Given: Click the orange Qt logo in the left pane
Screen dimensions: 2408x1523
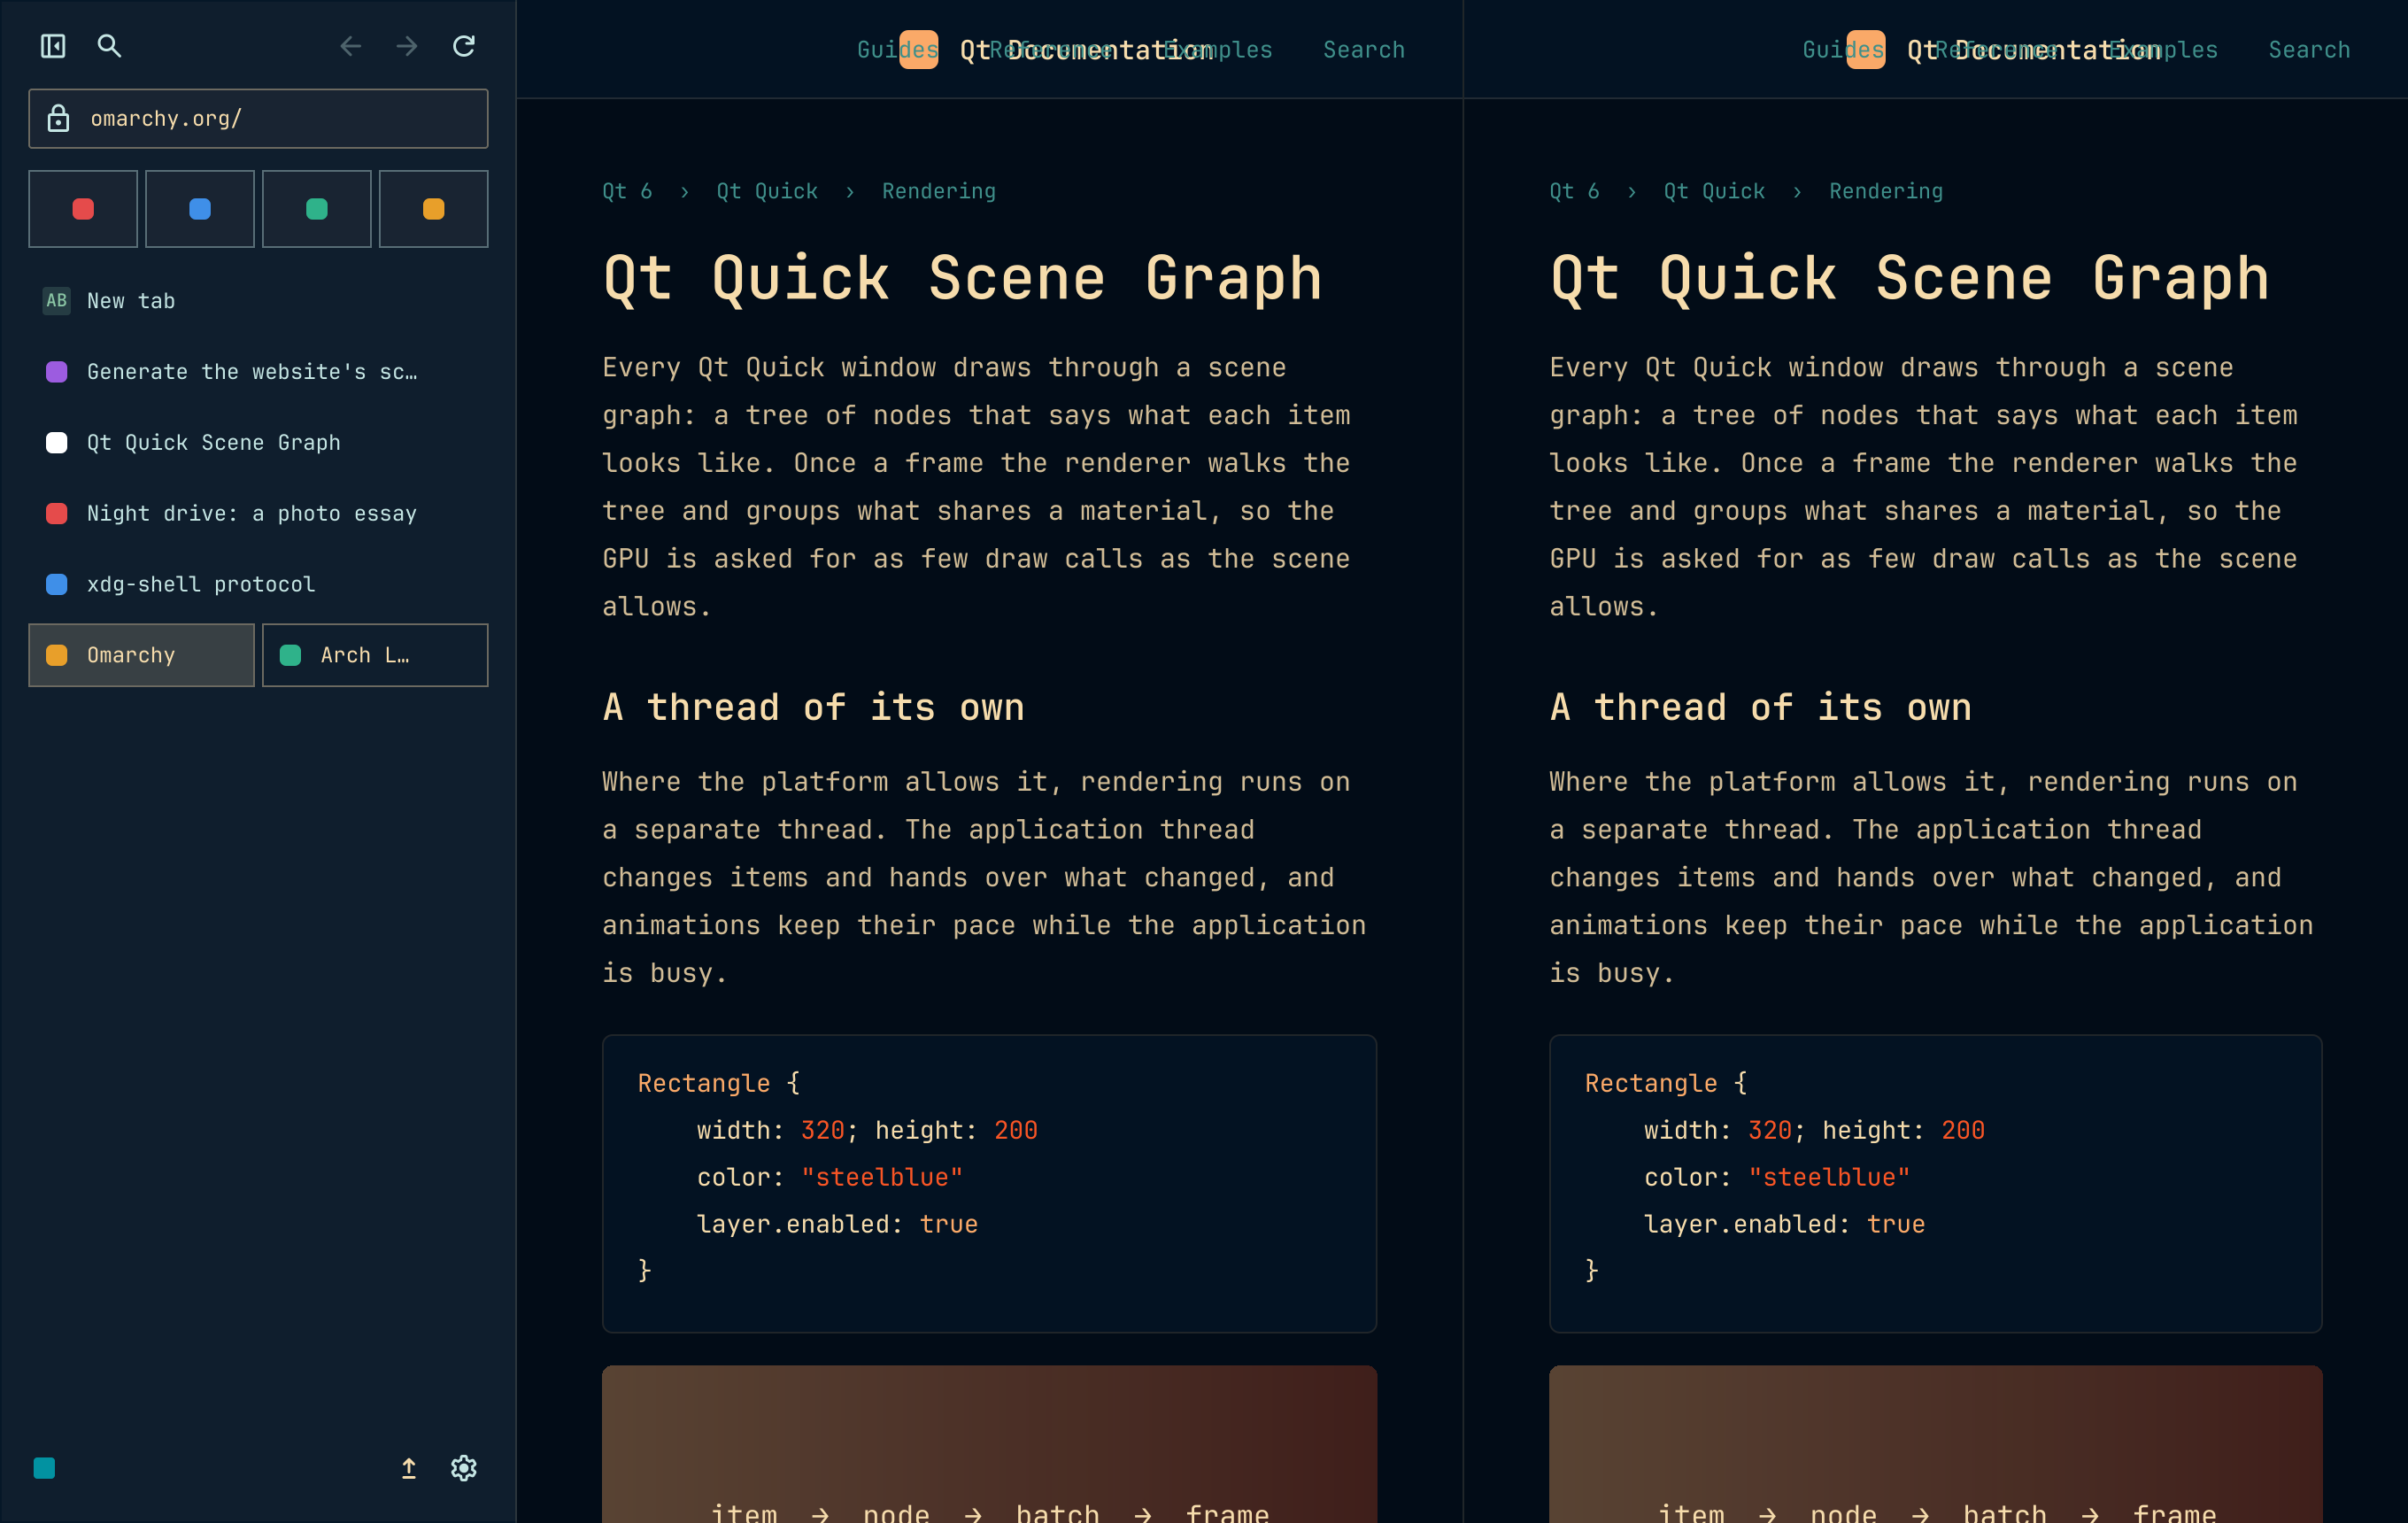Looking at the screenshot, I should point(918,50).
